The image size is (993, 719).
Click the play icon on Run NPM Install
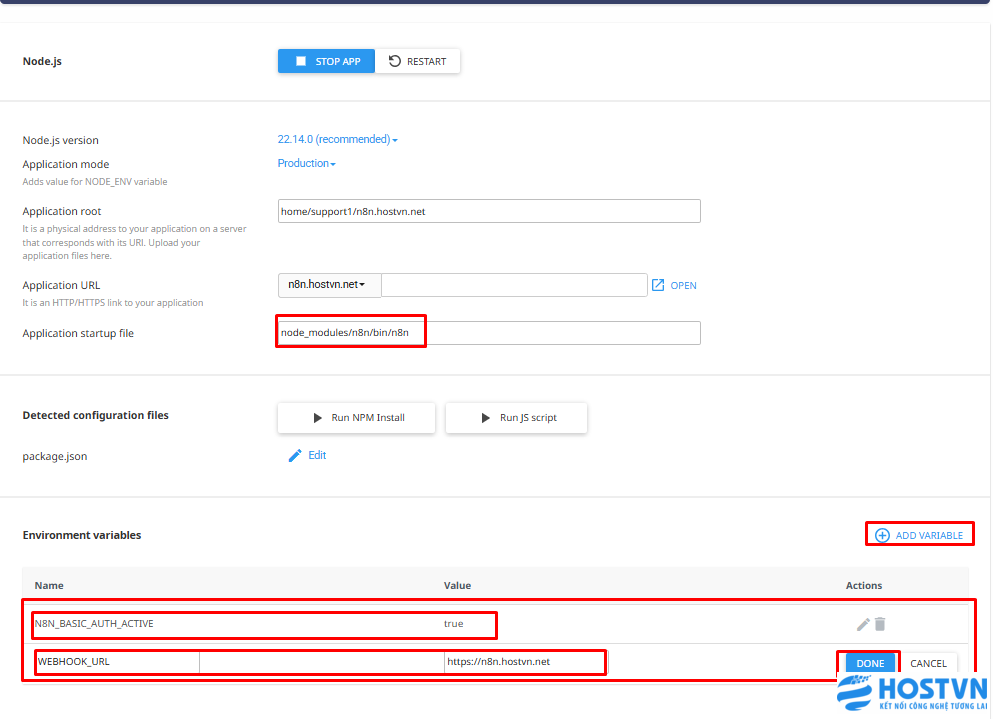317,418
